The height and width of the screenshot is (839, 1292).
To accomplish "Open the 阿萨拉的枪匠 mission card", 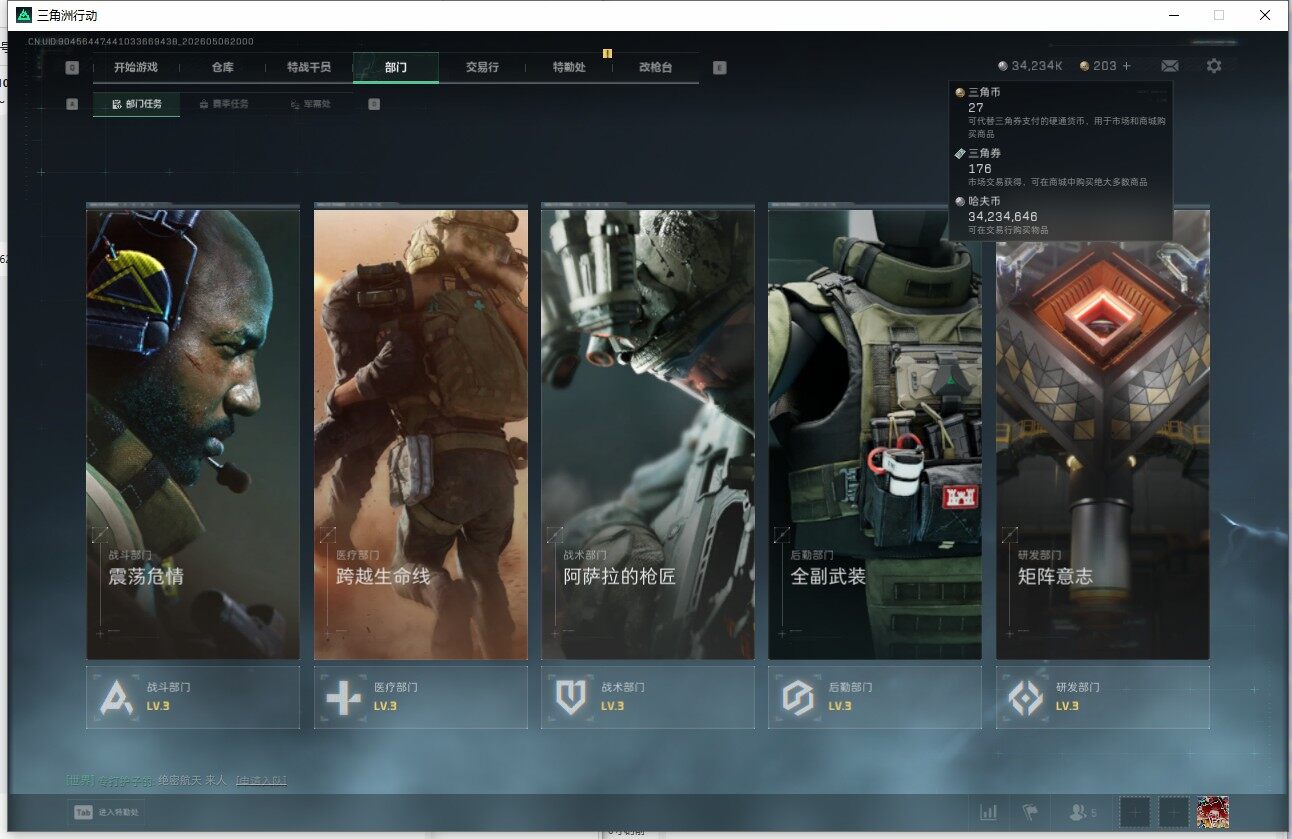I will [x=648, y=434].
